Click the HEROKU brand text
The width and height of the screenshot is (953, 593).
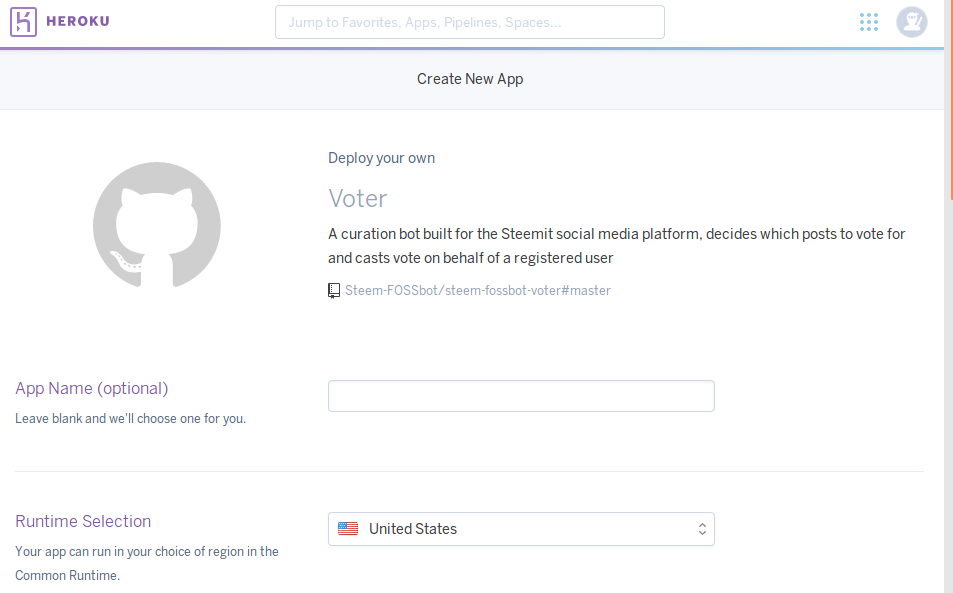(x=78, y=21)
